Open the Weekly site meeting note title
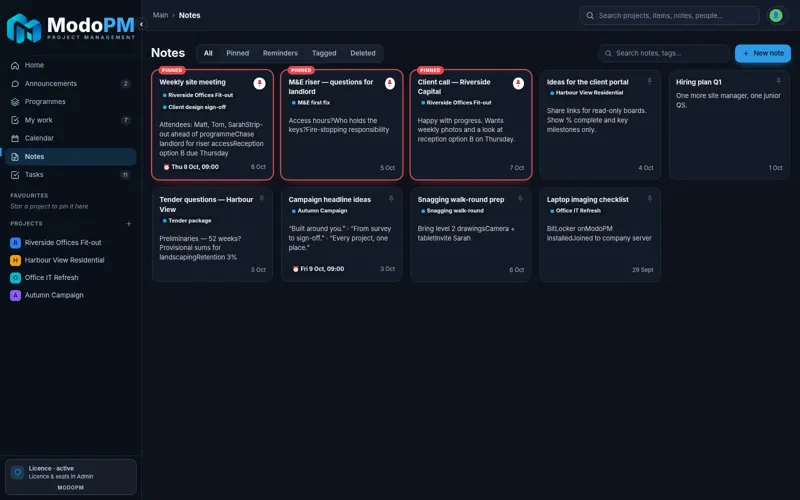Screen dimensions: 800x500 click(x=192, y=82)
